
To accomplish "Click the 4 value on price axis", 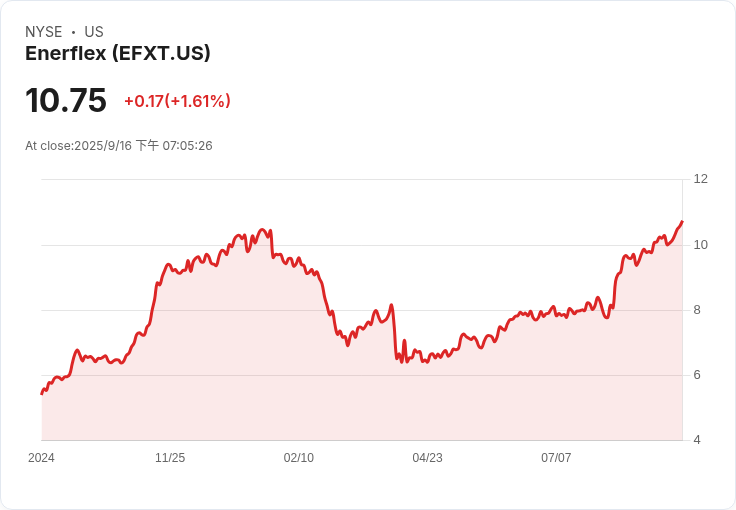I will pos(697,440).
